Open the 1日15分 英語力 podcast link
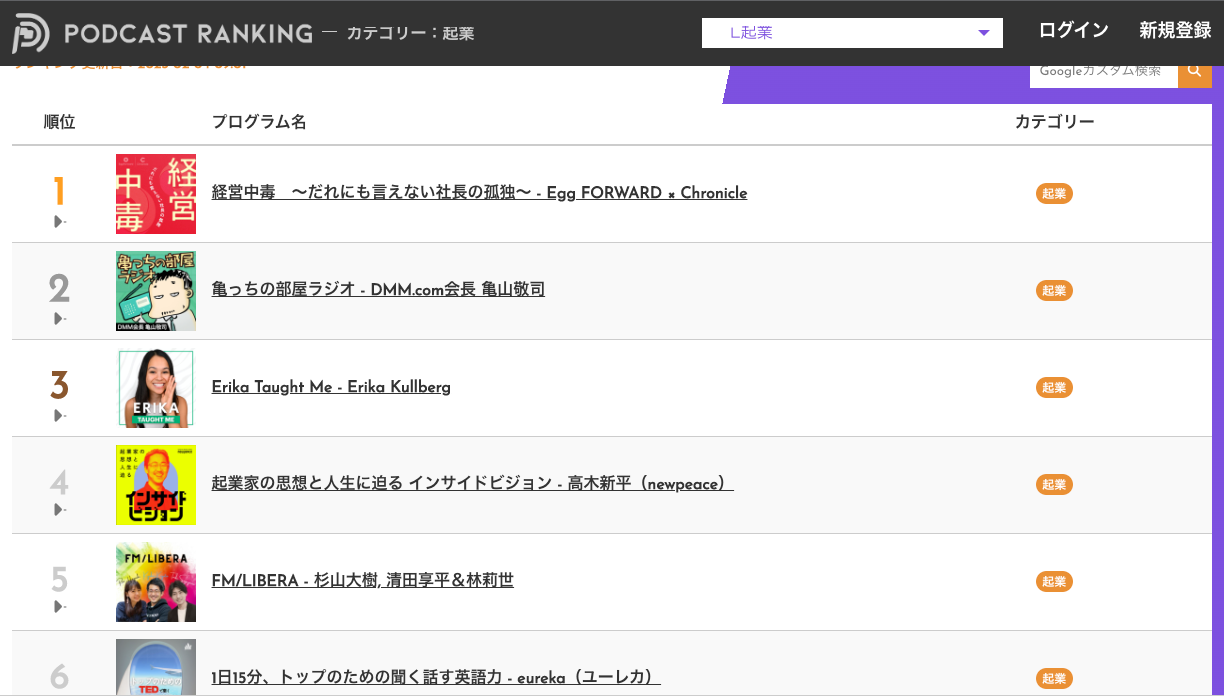The image size is (1224, 699). [436, 678]
